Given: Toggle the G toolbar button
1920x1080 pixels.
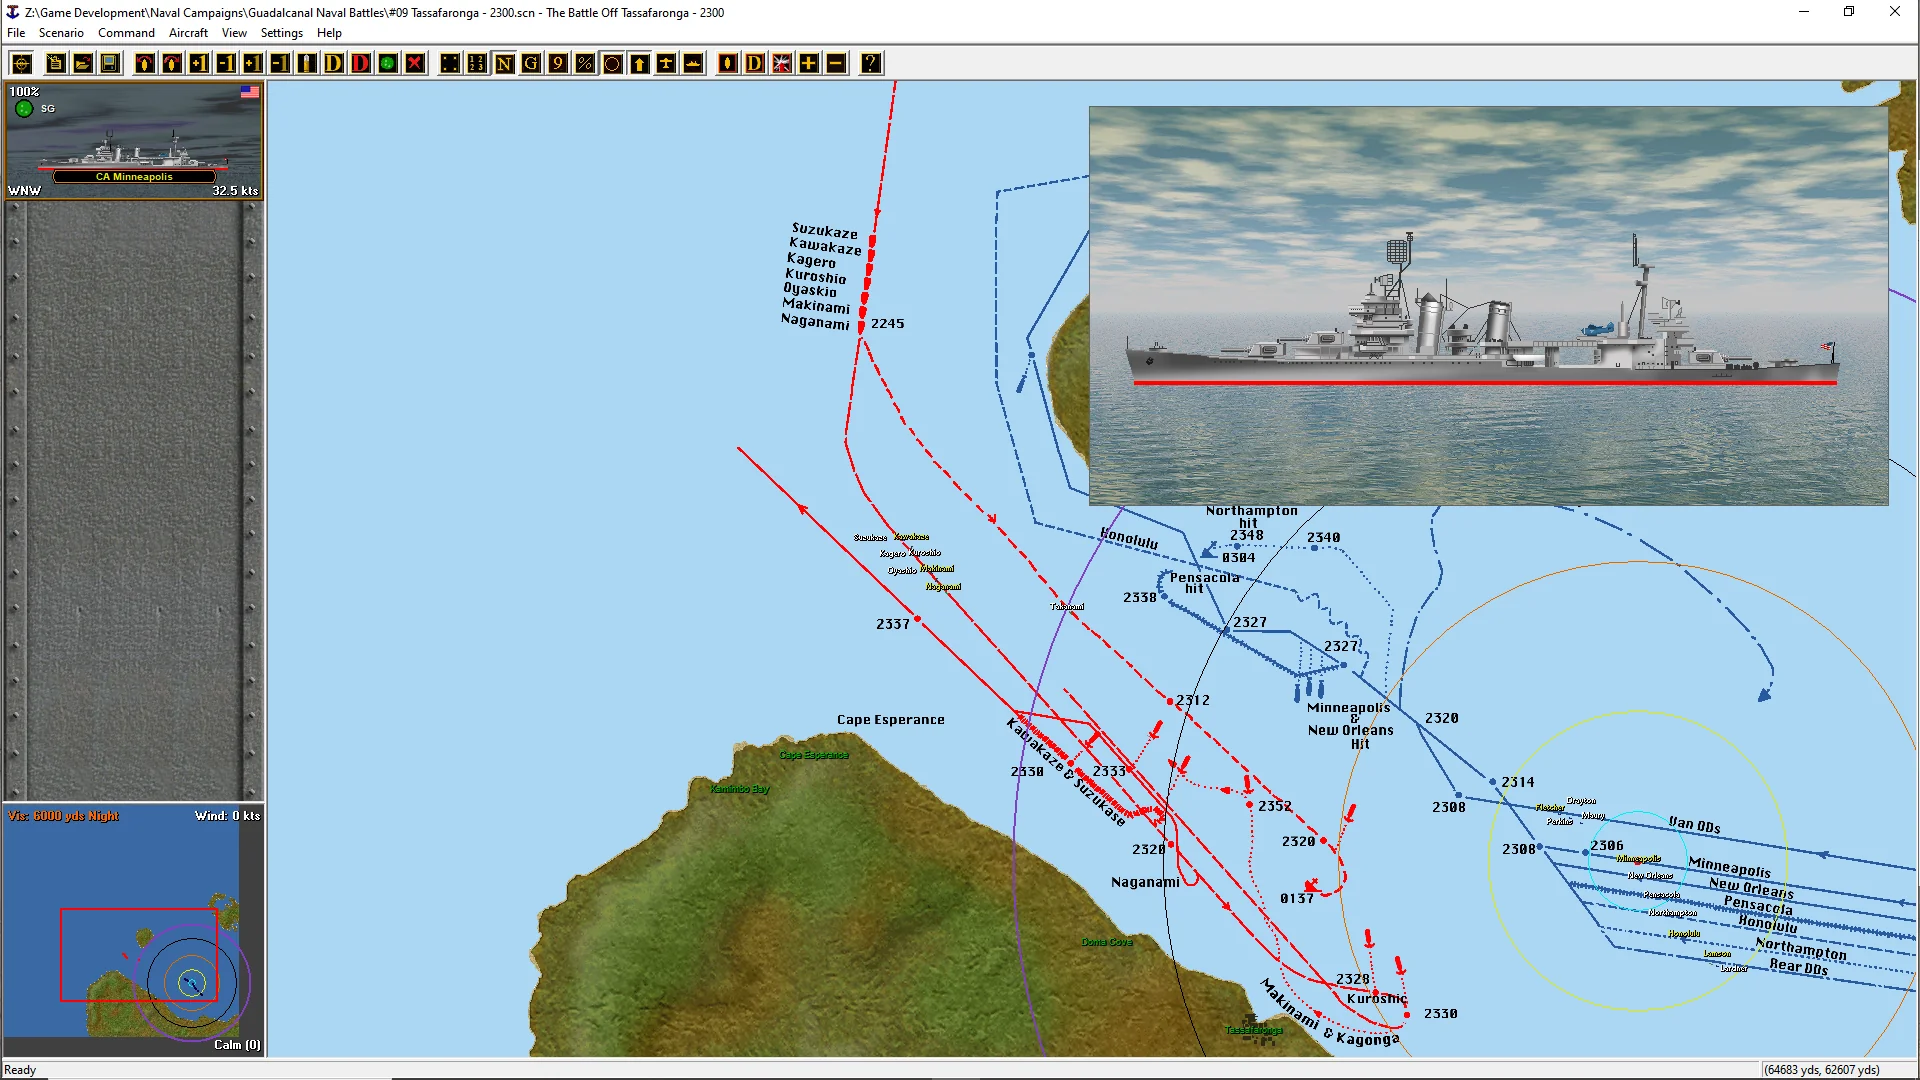Looking at the screenshot, I should click(531, 64).
